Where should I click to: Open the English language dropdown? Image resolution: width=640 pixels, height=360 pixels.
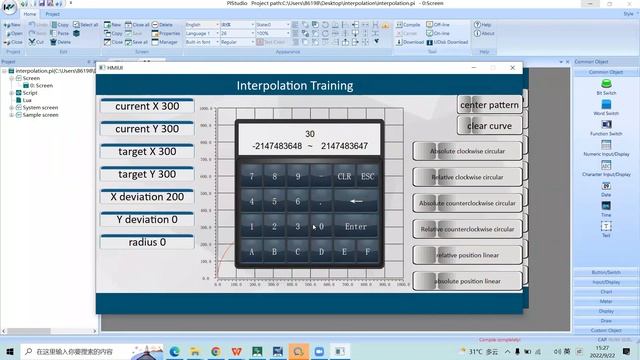pyautogui.click(x=202, y=24)
